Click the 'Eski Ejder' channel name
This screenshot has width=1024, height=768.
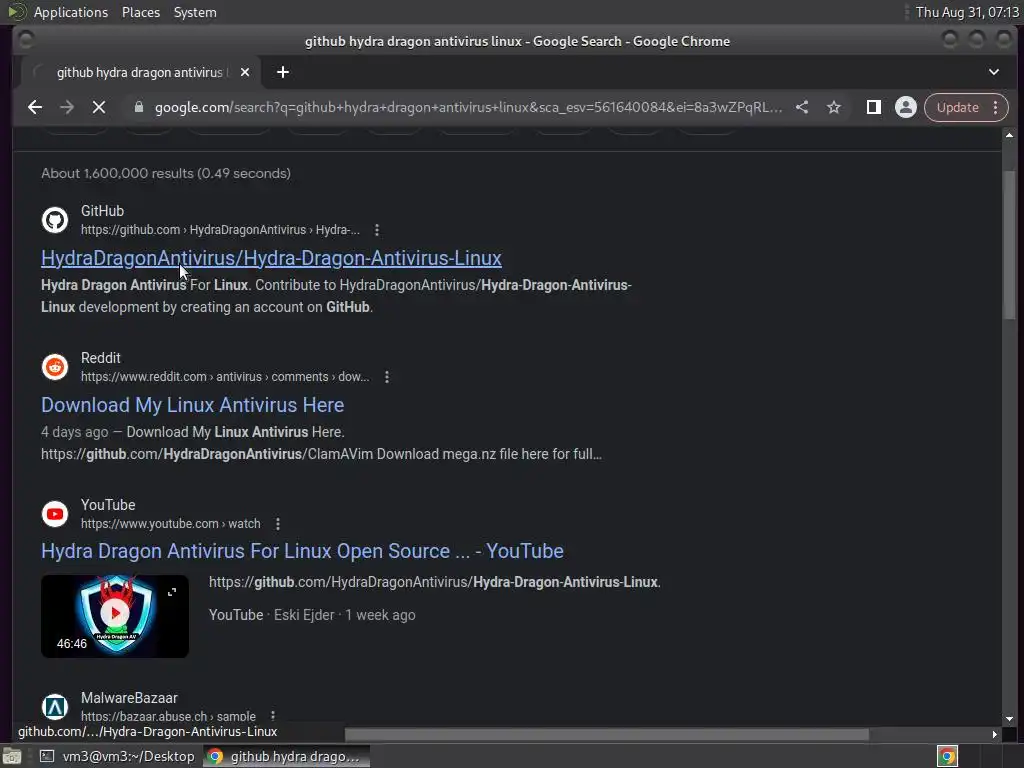click(304, 615)
